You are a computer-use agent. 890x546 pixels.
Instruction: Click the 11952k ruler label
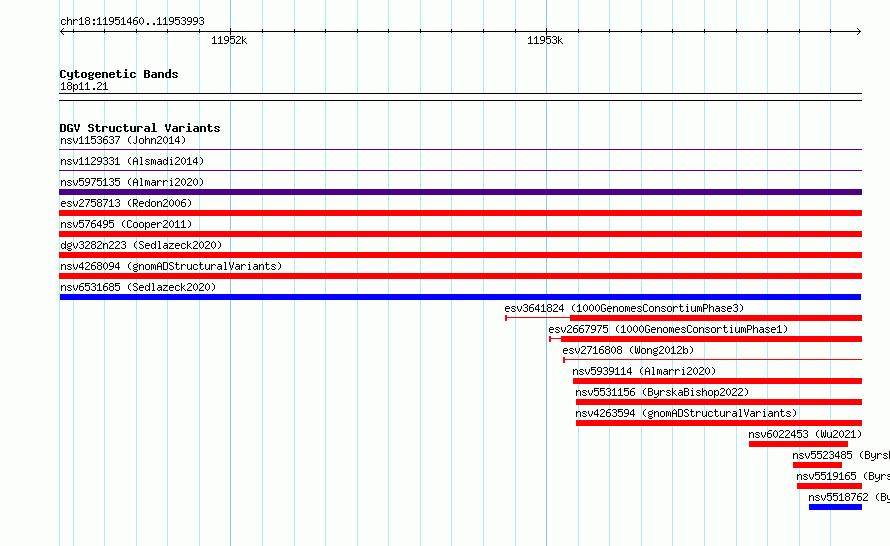[229, 40]
